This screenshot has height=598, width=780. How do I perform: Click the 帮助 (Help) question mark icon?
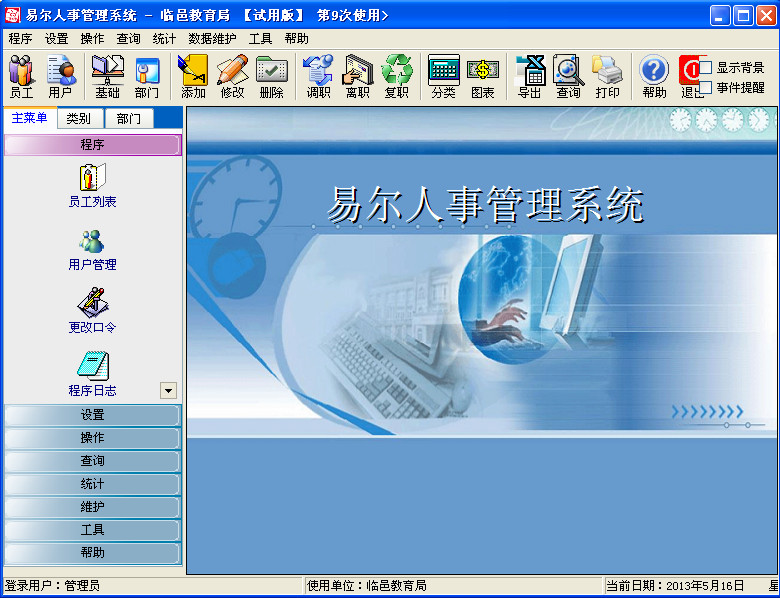point(654,77)
